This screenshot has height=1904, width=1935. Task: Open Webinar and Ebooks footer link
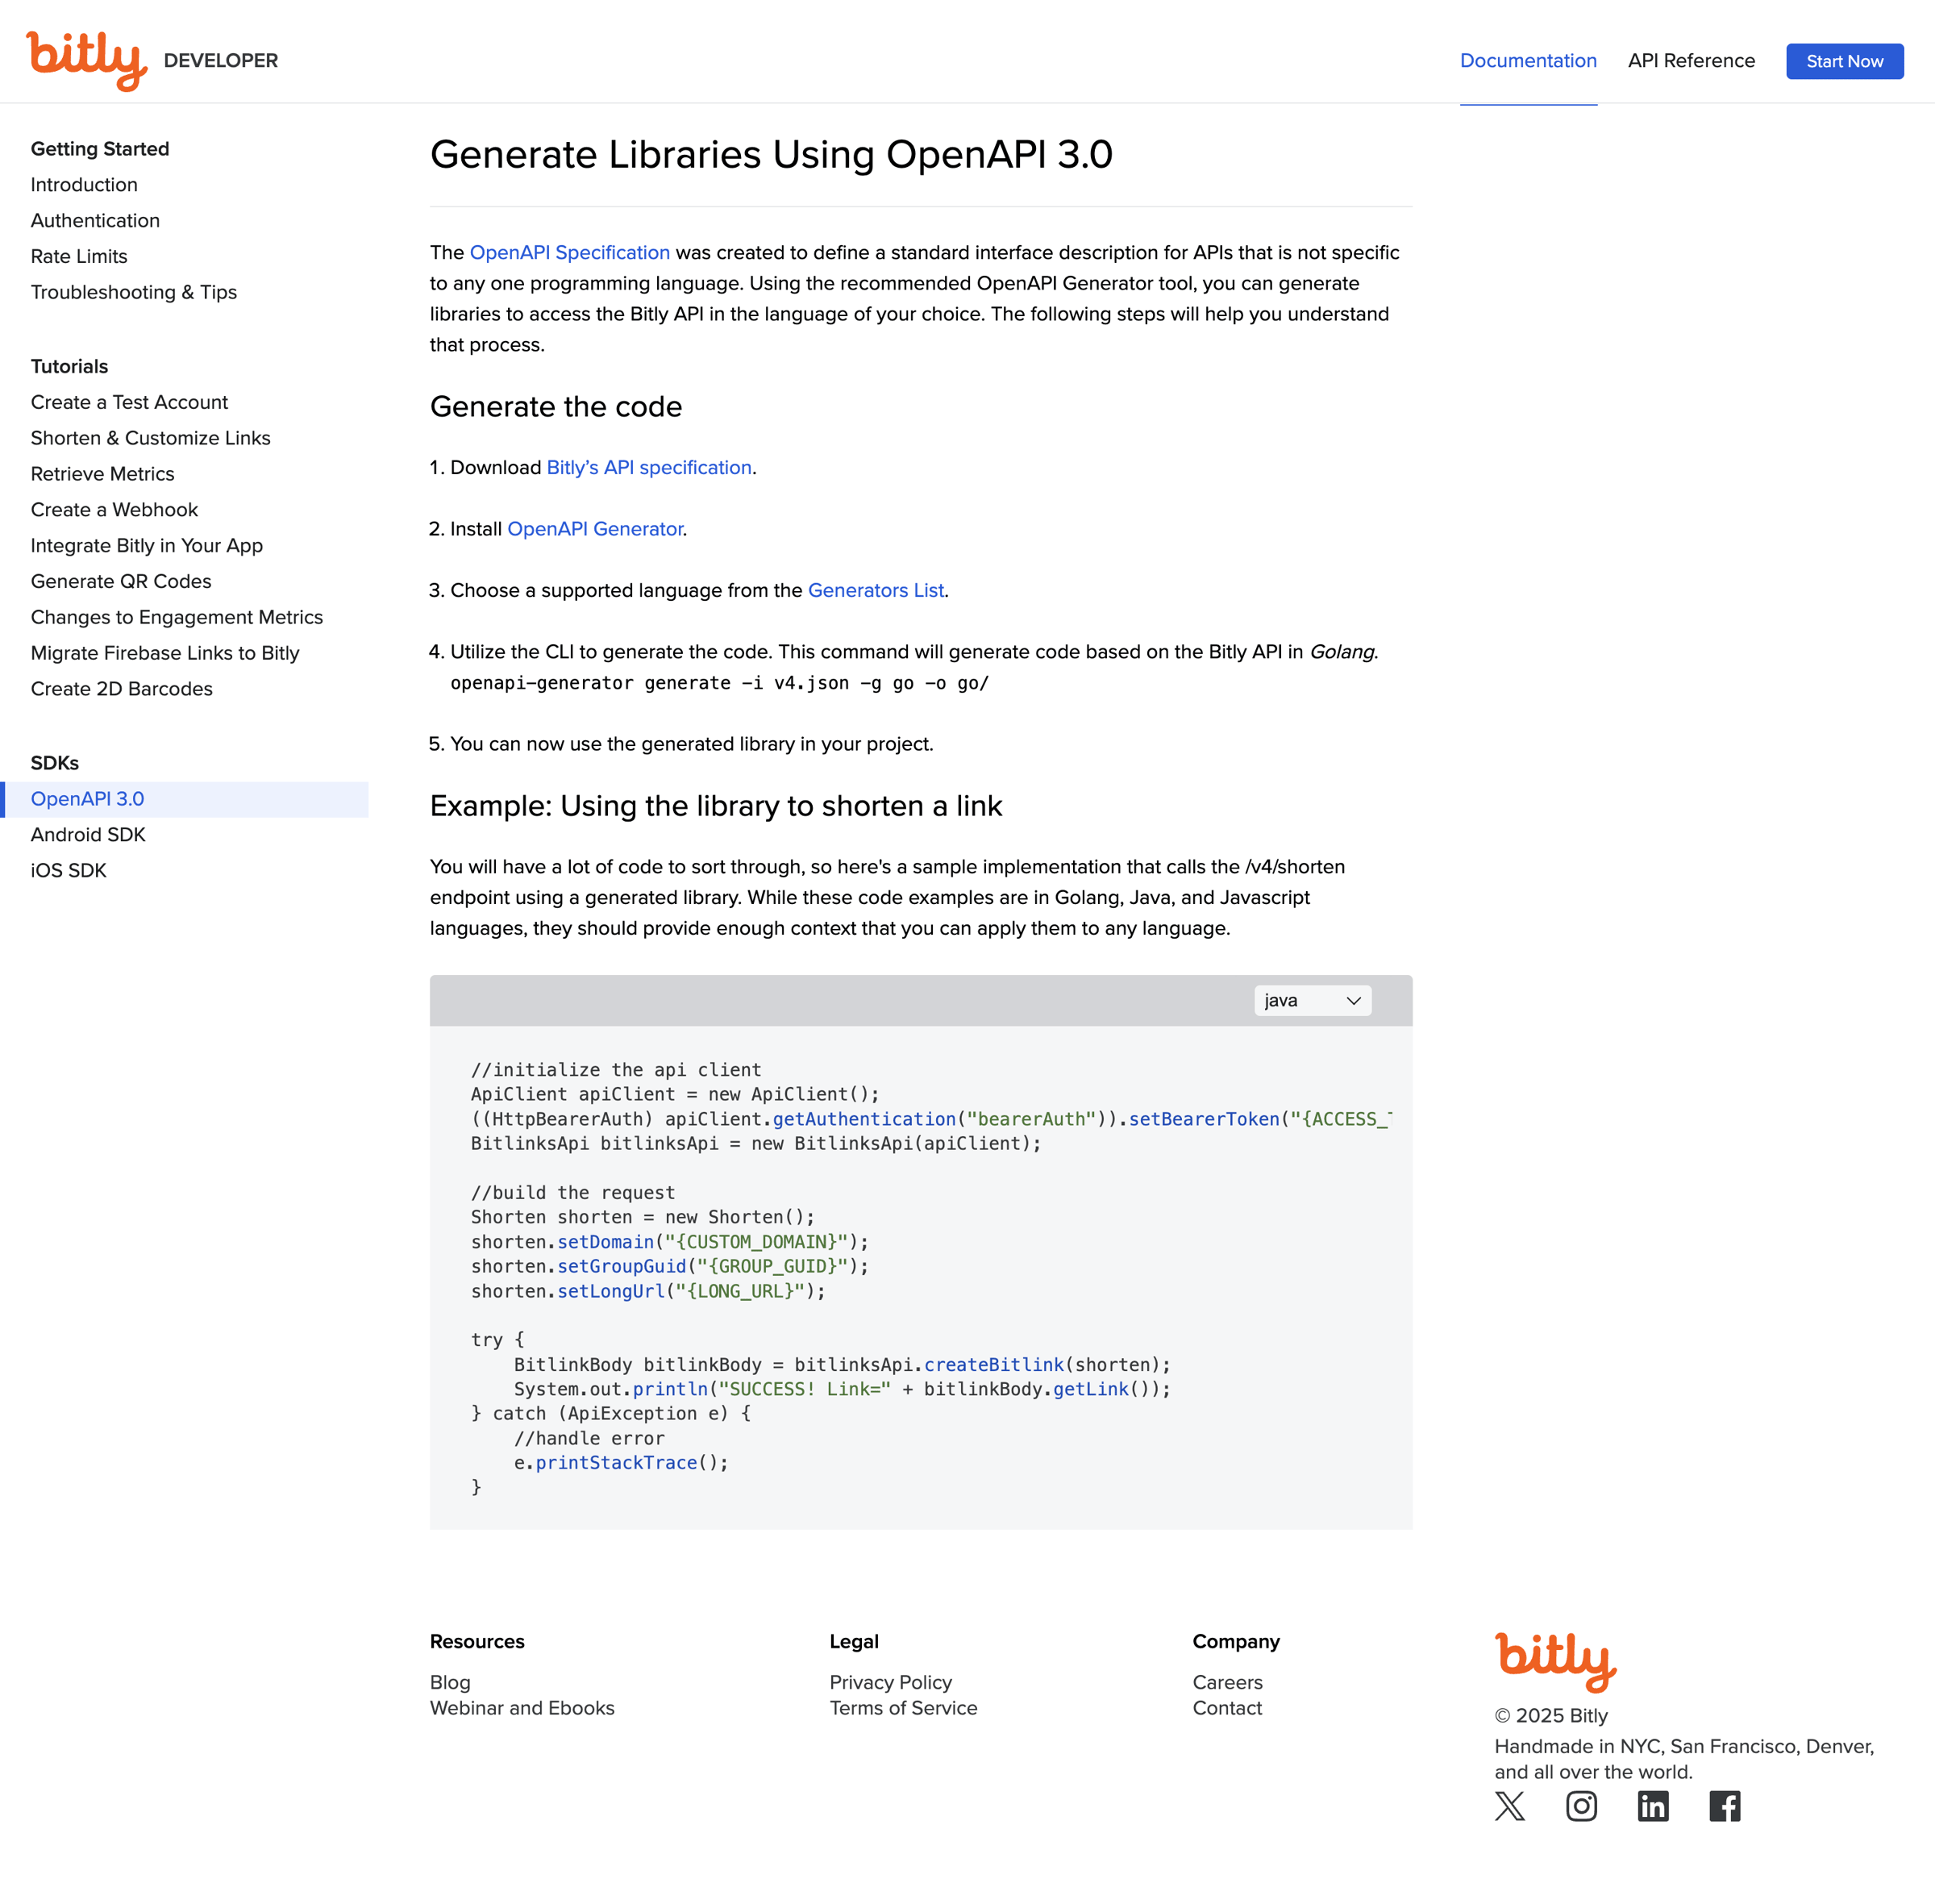(522, 1708)
